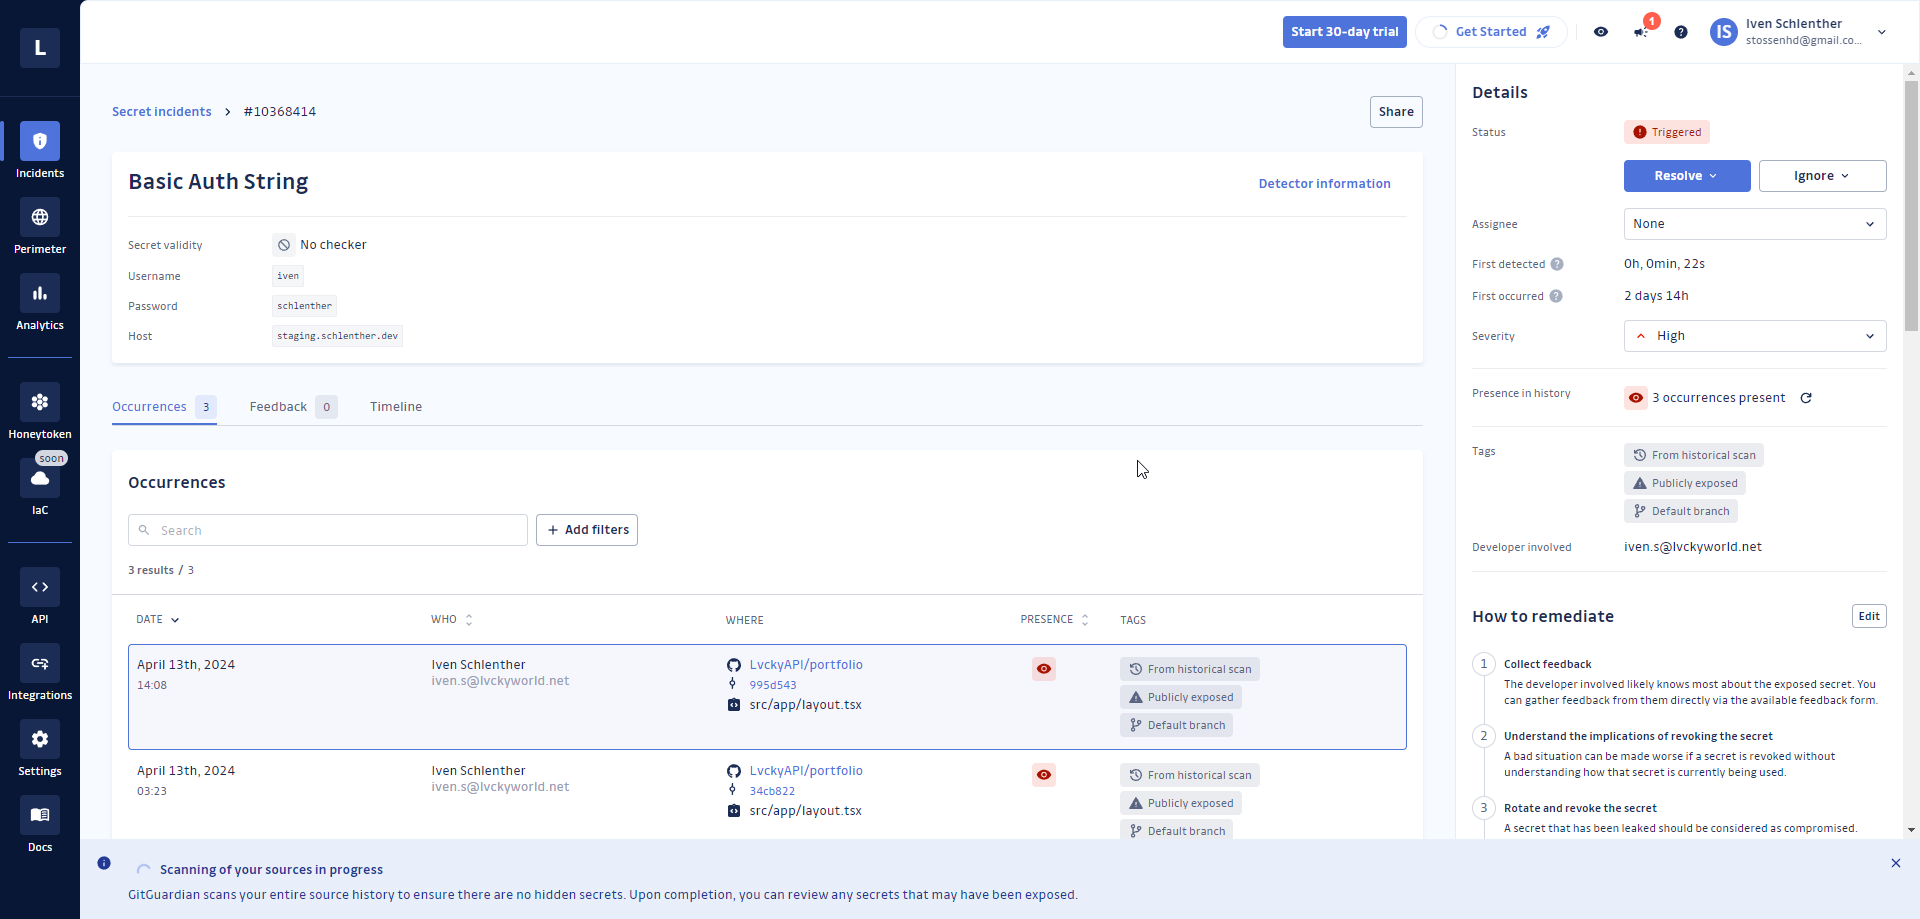Click the occurrences Search field
Viewport: 1920px width, 919px height.
tap(328, 530)
